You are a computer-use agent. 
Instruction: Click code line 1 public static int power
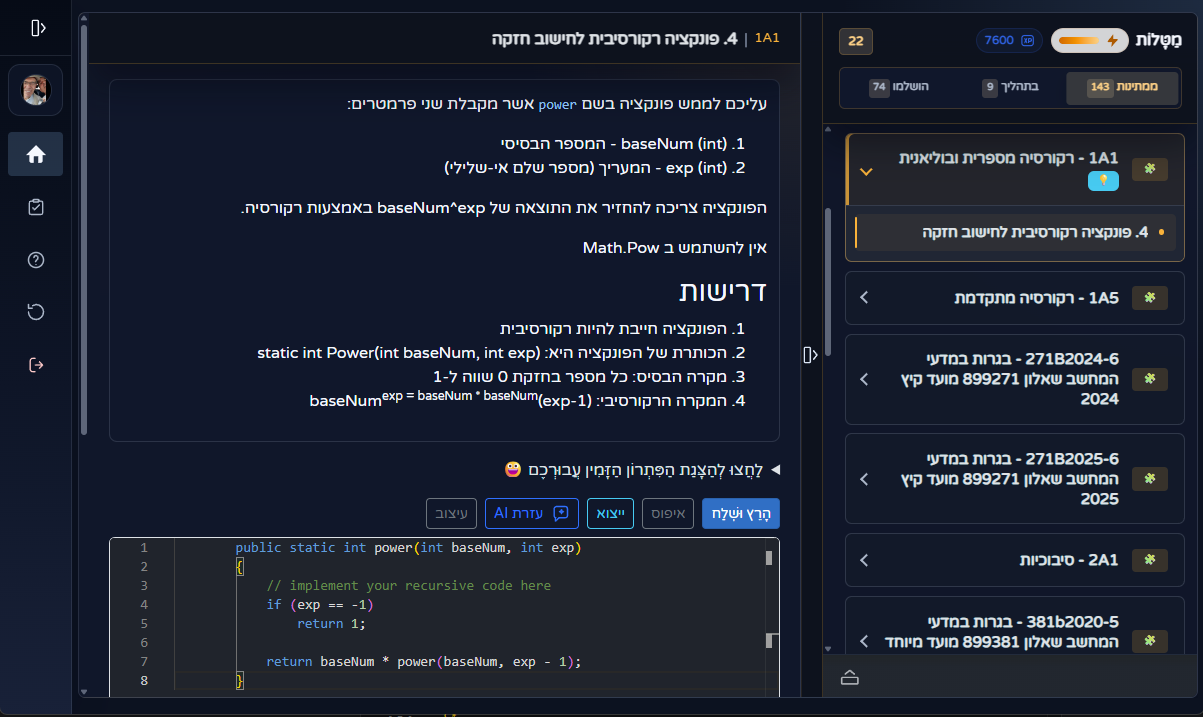pyautogui.click(x=408, y=548)
